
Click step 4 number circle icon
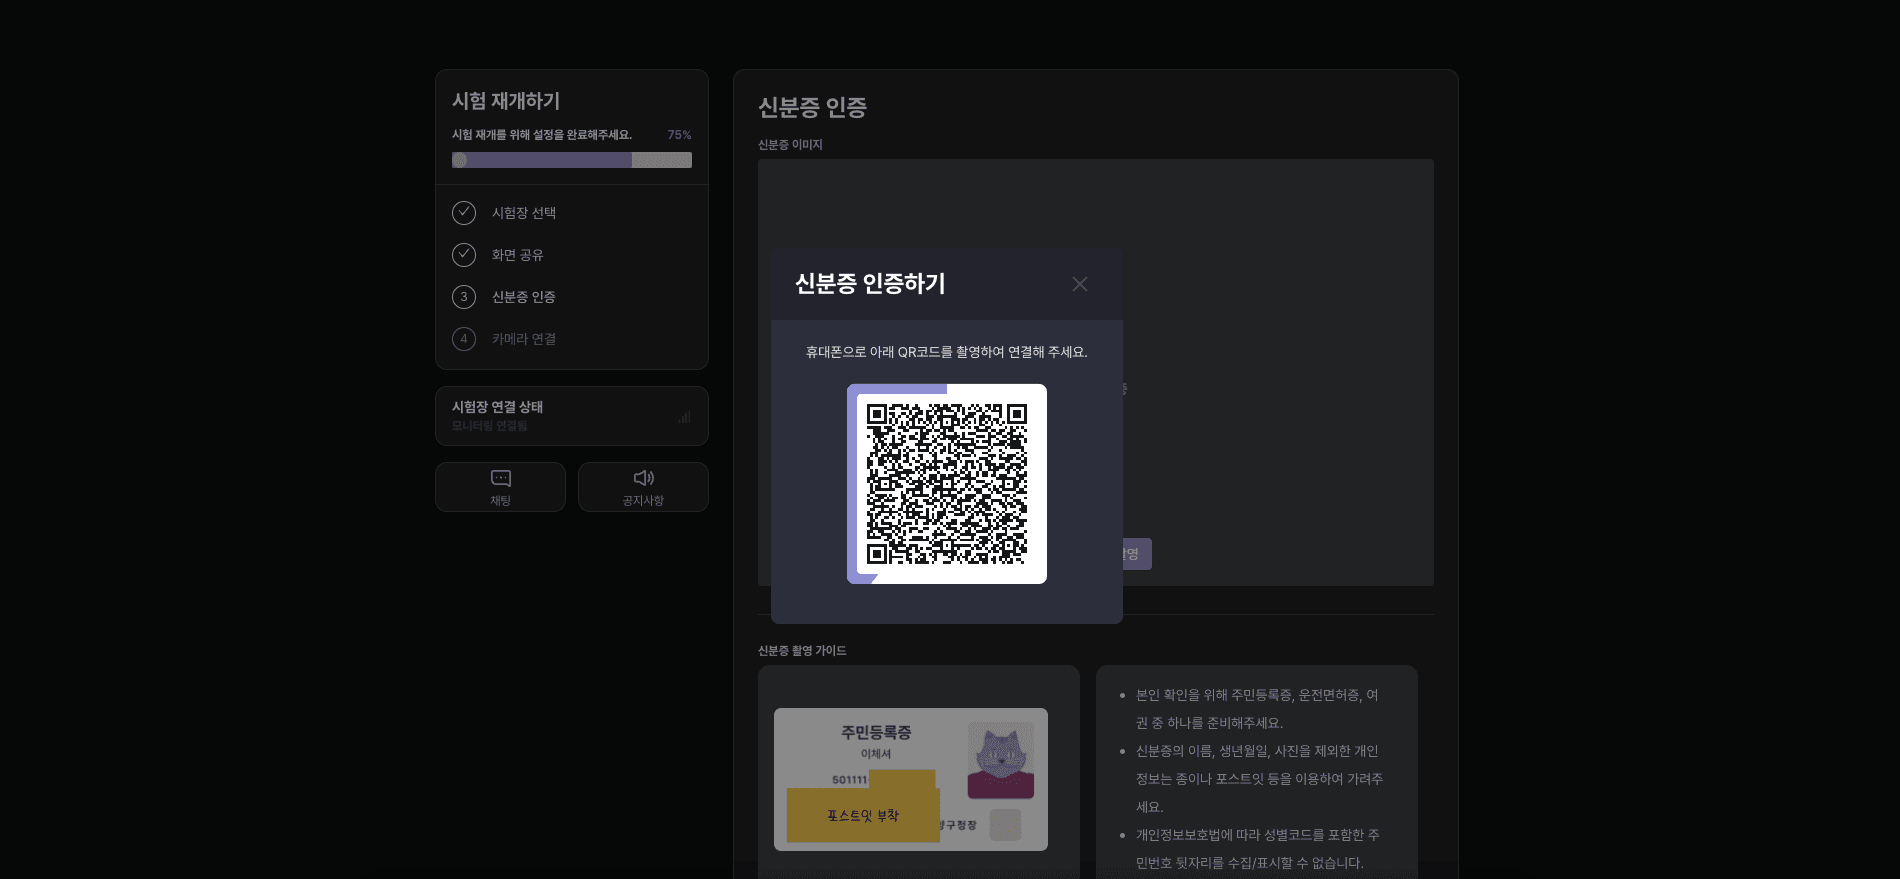(464, 339)
